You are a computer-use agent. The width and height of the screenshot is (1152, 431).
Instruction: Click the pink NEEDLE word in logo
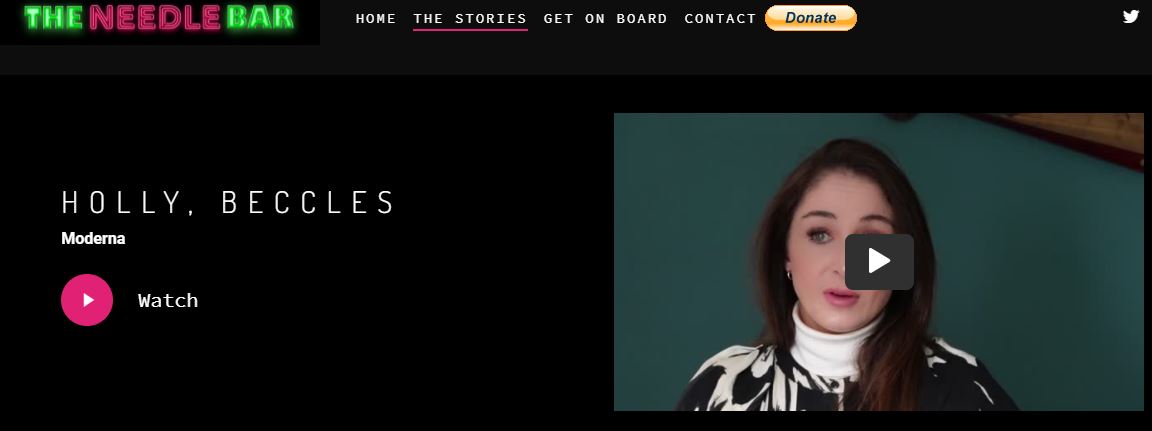pyautogui.click(x=155, y=18)
